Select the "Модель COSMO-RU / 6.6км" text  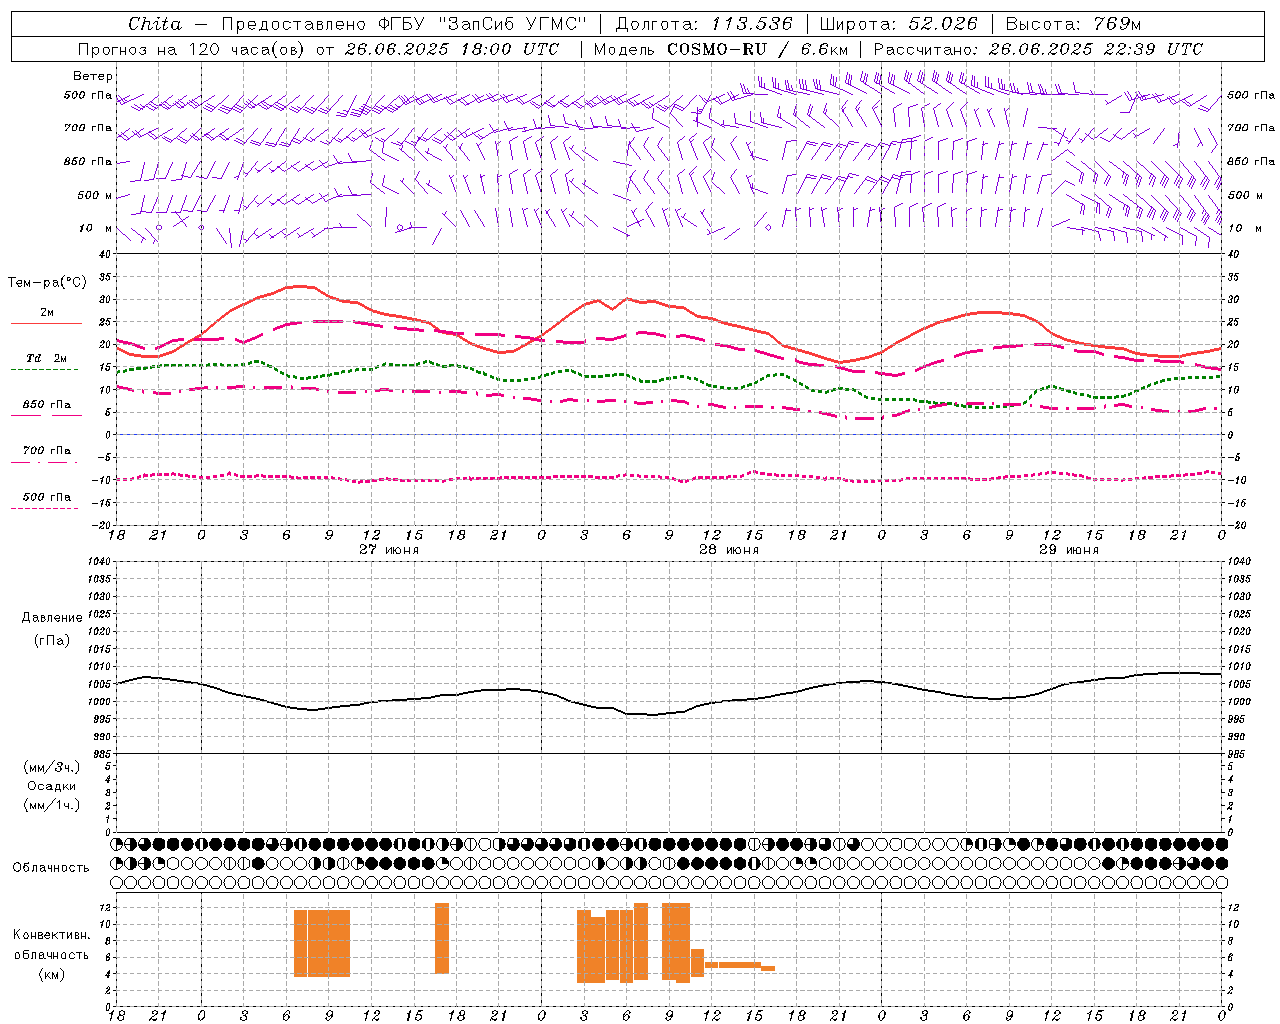[x=721, y=49]
